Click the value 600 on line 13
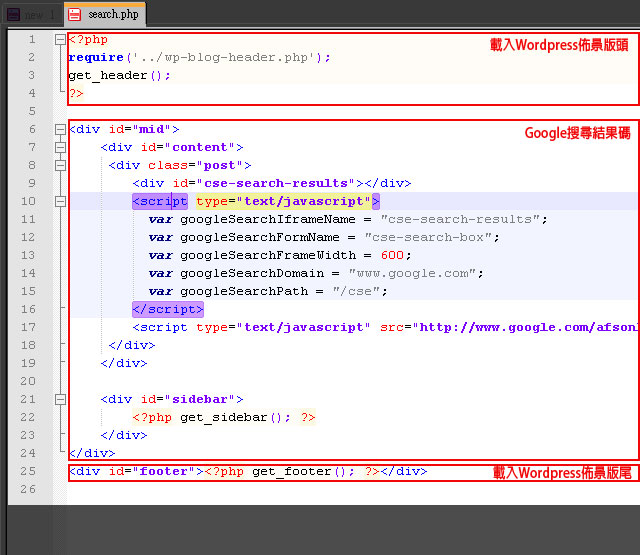Screen dimensions: 640x555 point(392,255)
